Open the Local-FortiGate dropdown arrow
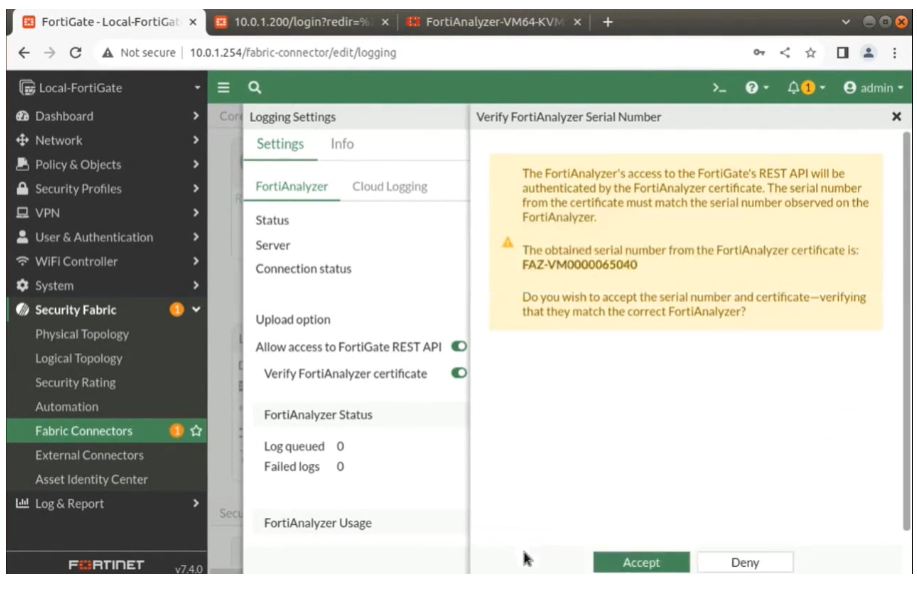This screenshot has height=593, width=917. coord(197,88)
